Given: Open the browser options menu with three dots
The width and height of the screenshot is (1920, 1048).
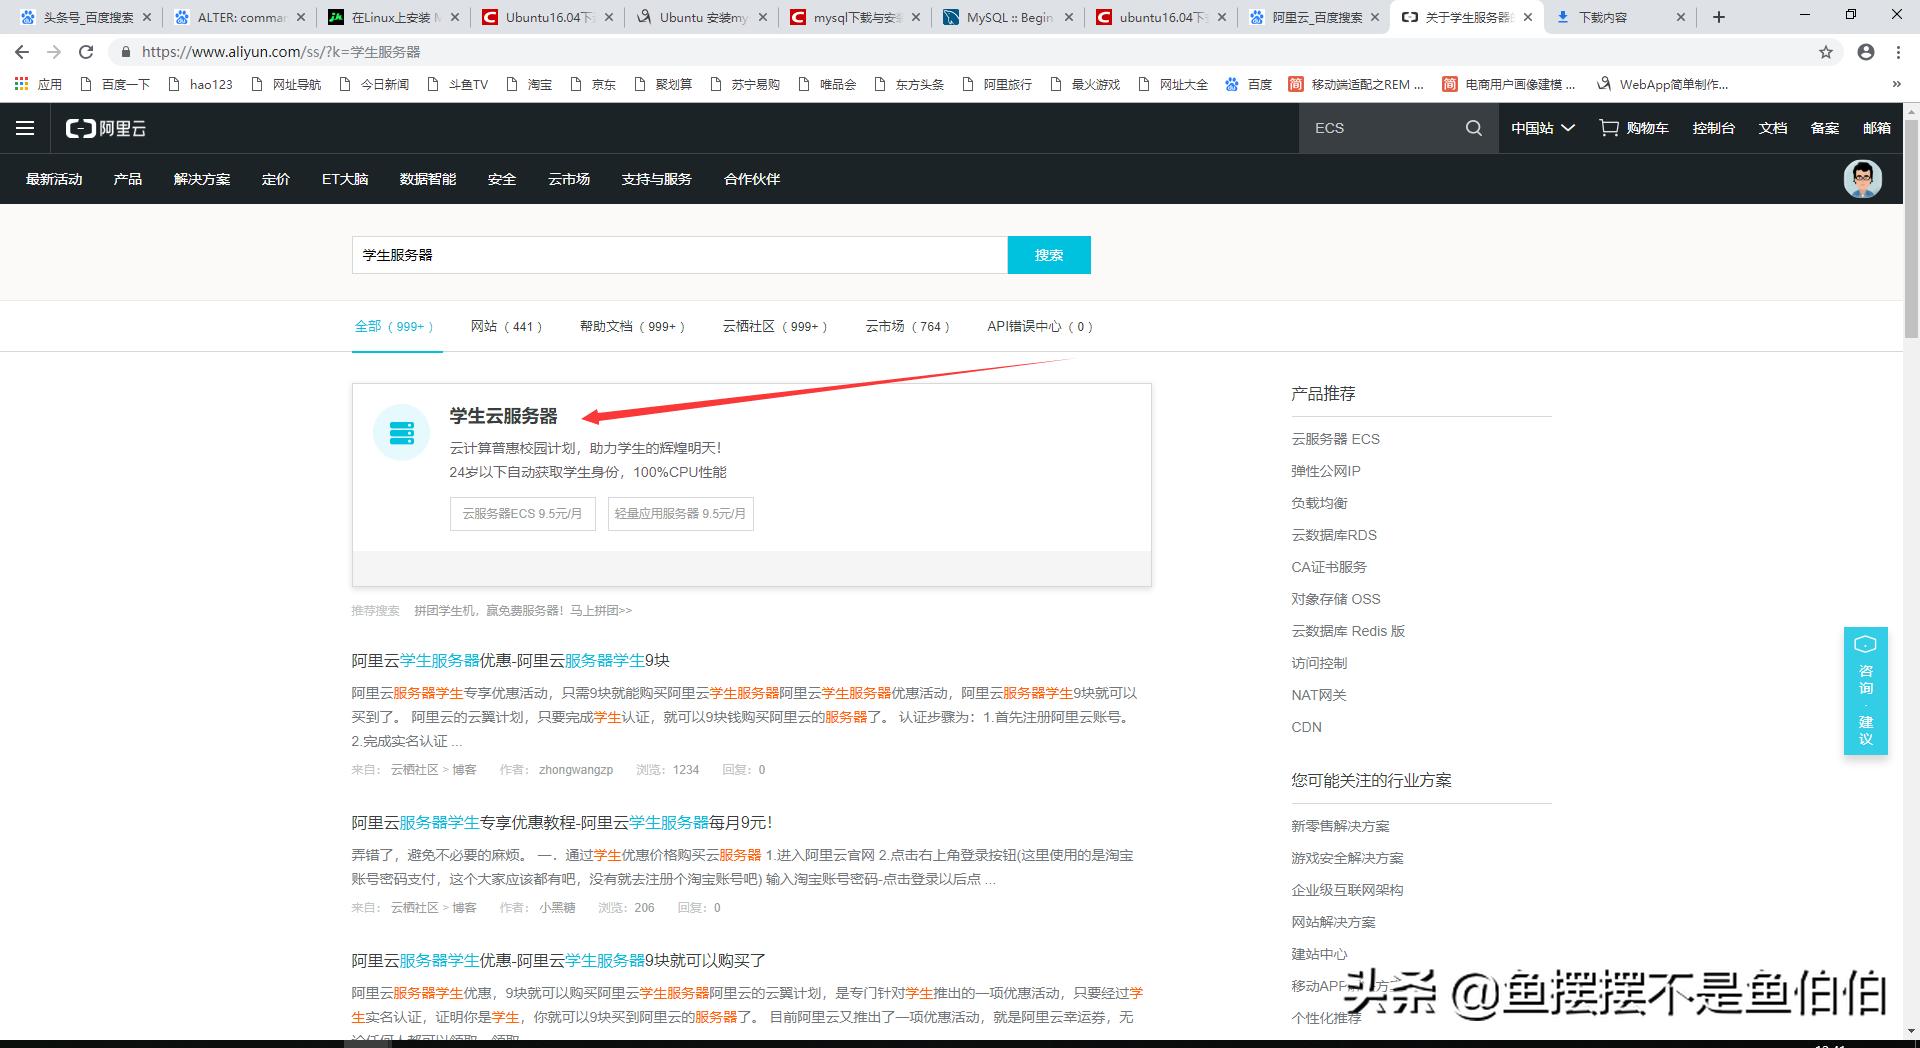Looking at the screenshot, I should [1899, 52].
